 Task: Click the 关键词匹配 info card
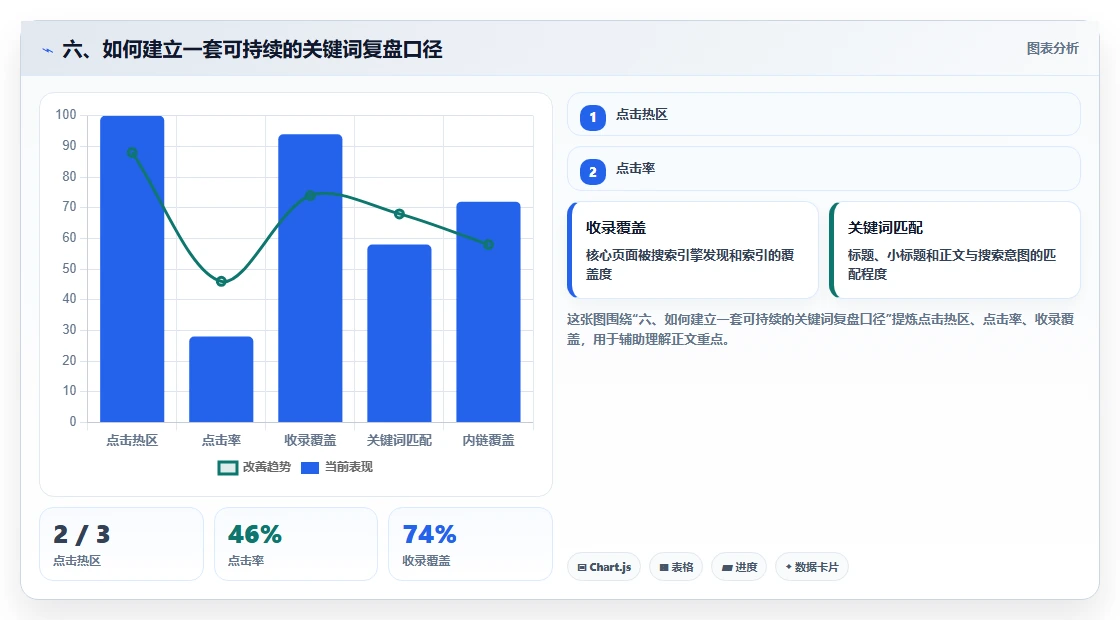955,250
